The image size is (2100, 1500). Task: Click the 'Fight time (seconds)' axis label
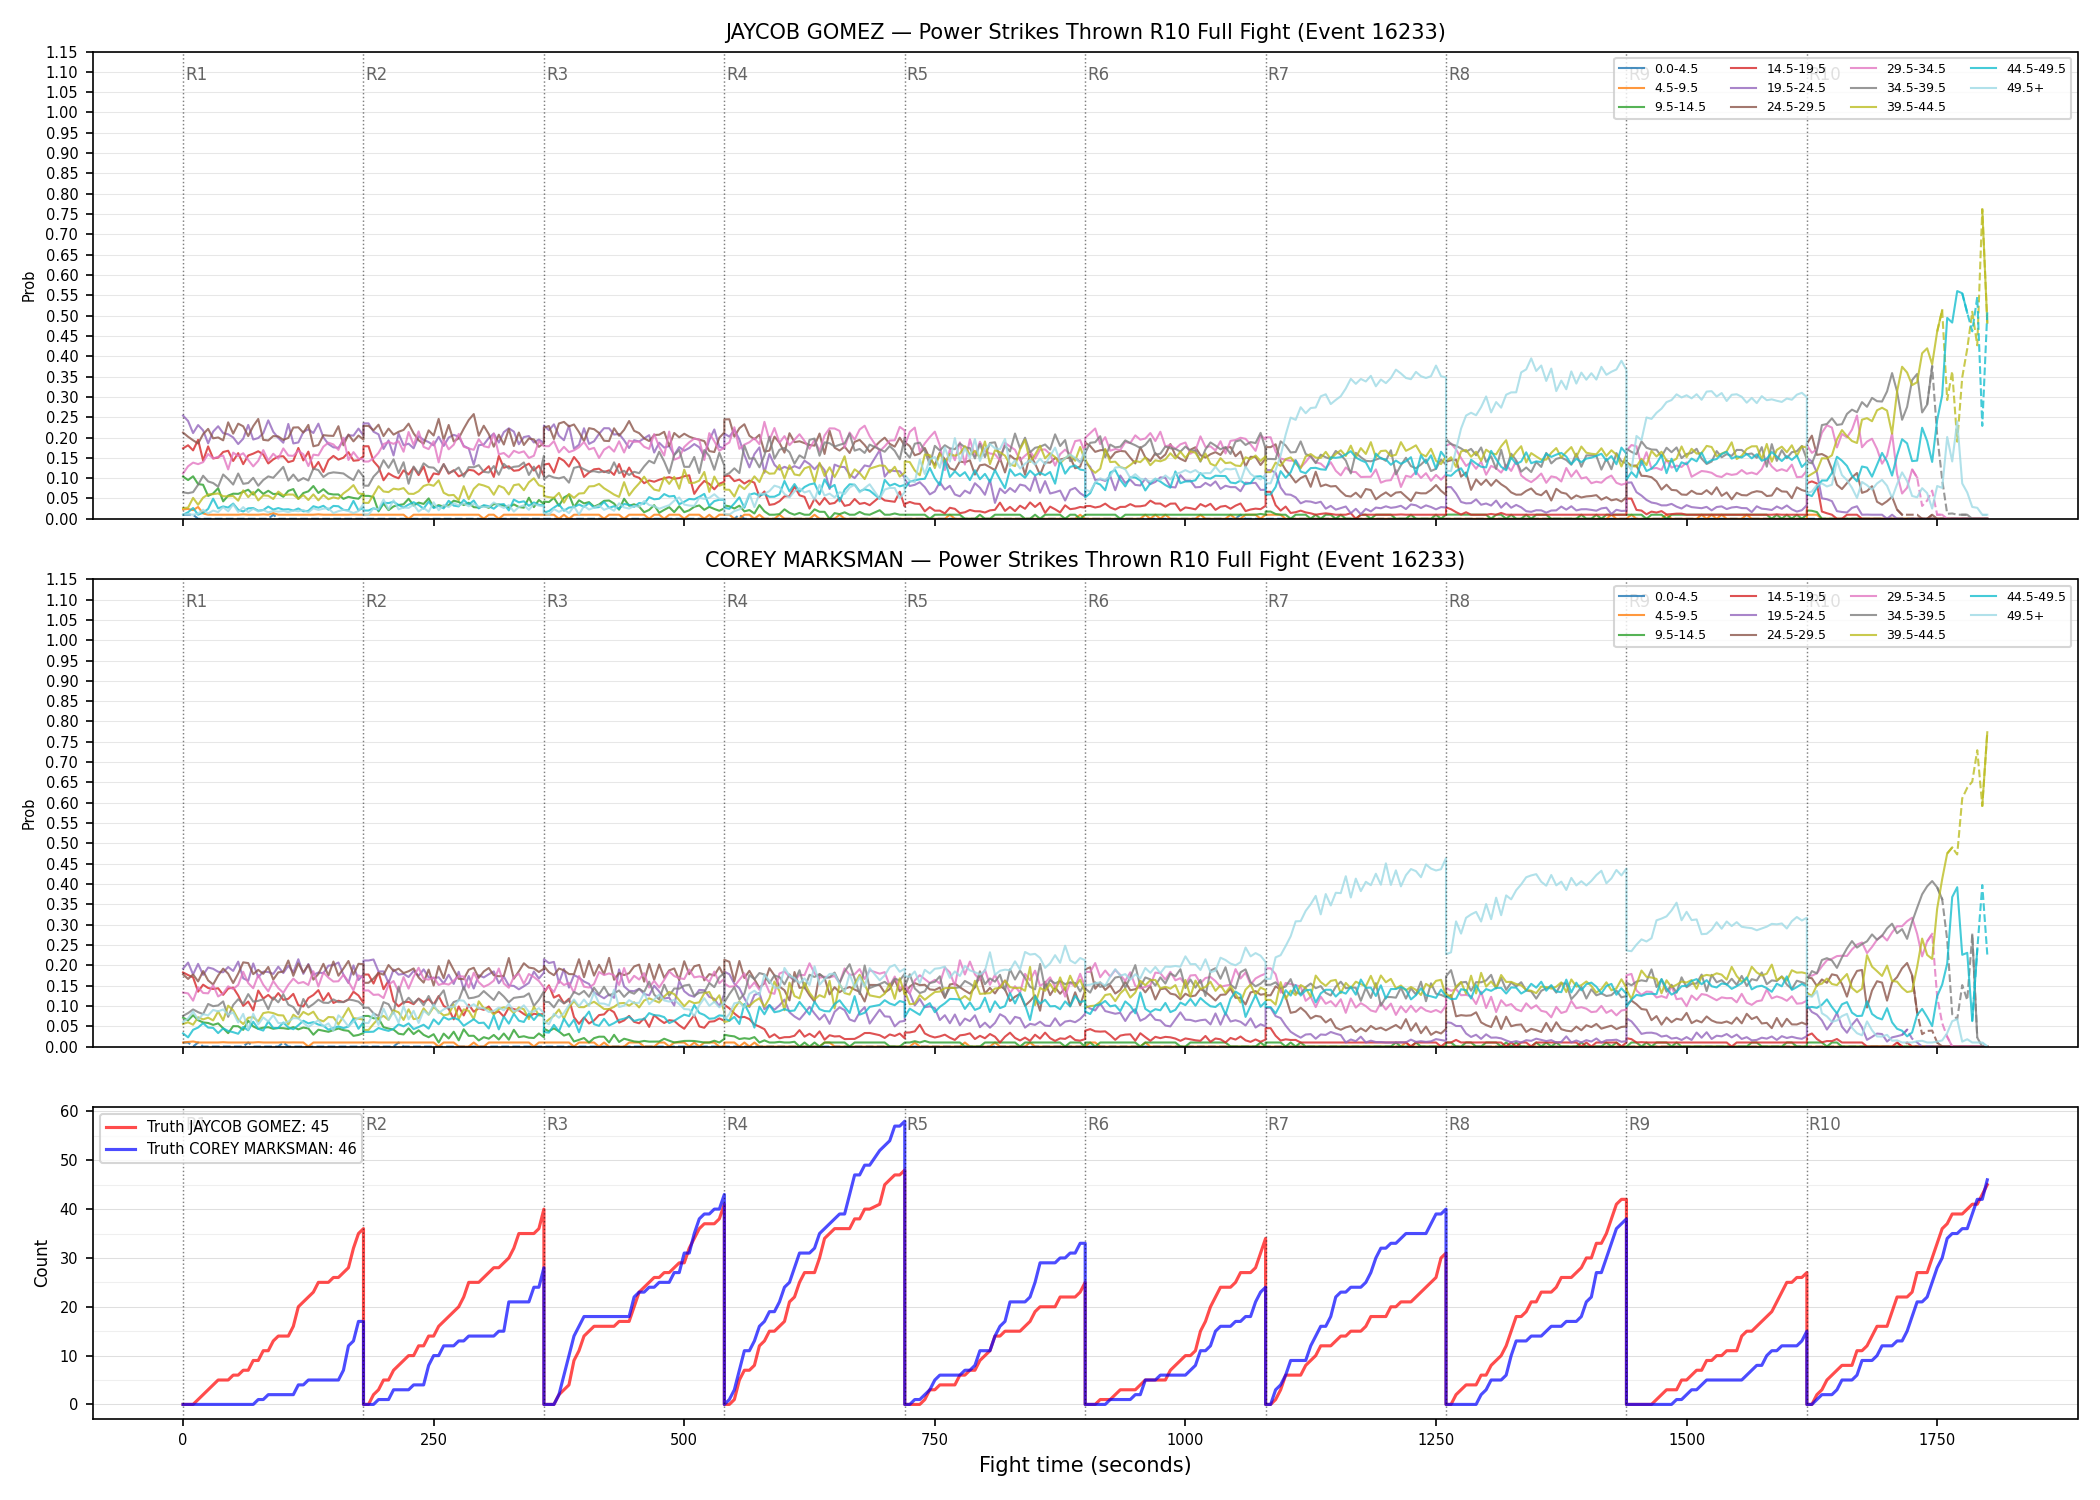1085,1465
